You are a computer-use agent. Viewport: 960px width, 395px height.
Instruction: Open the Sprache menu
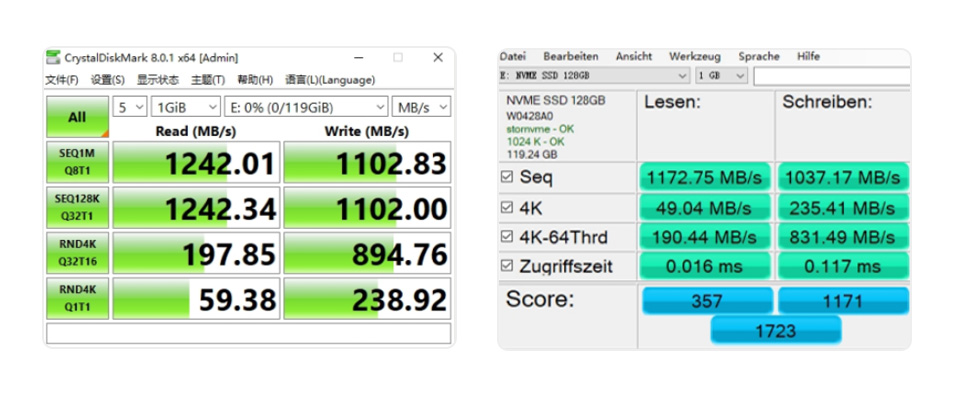pos(759,56)
